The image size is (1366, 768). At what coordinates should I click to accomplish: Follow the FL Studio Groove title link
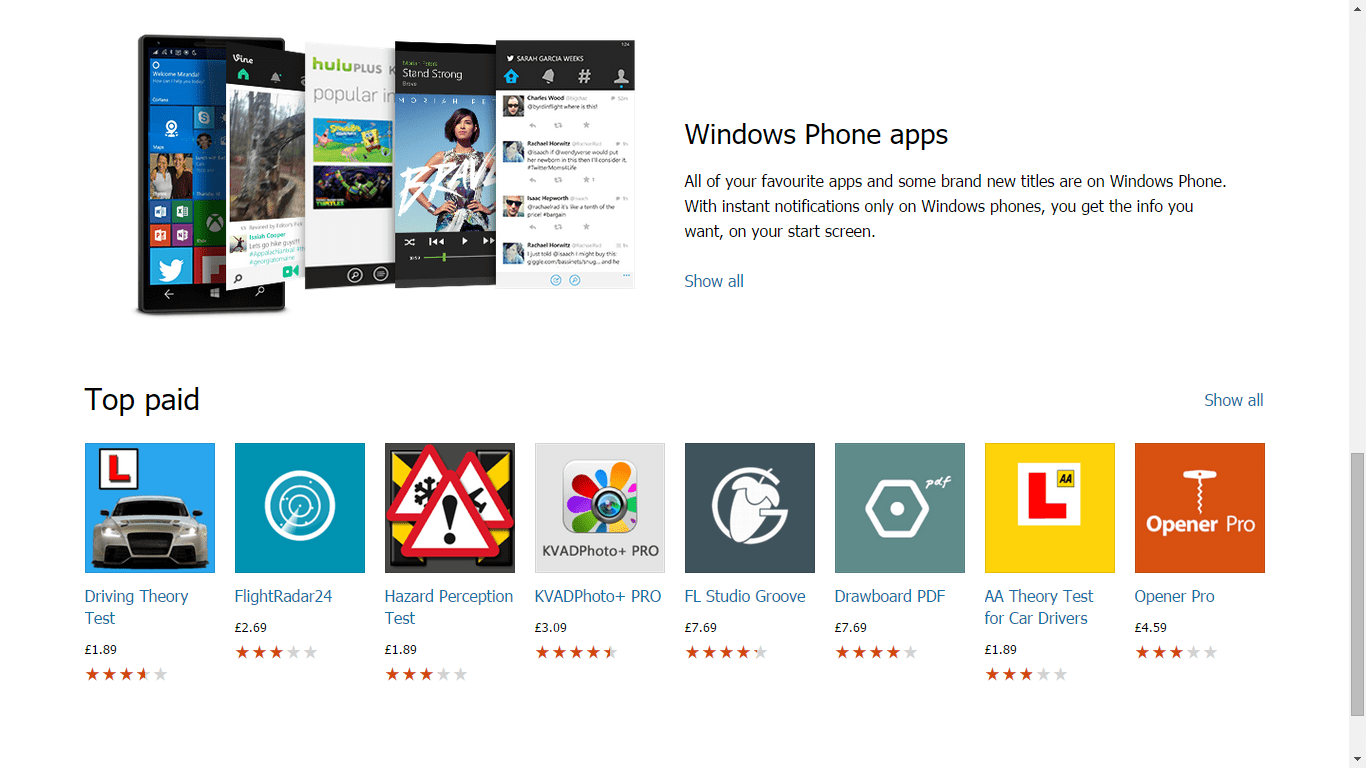click(x=745, y=596)
